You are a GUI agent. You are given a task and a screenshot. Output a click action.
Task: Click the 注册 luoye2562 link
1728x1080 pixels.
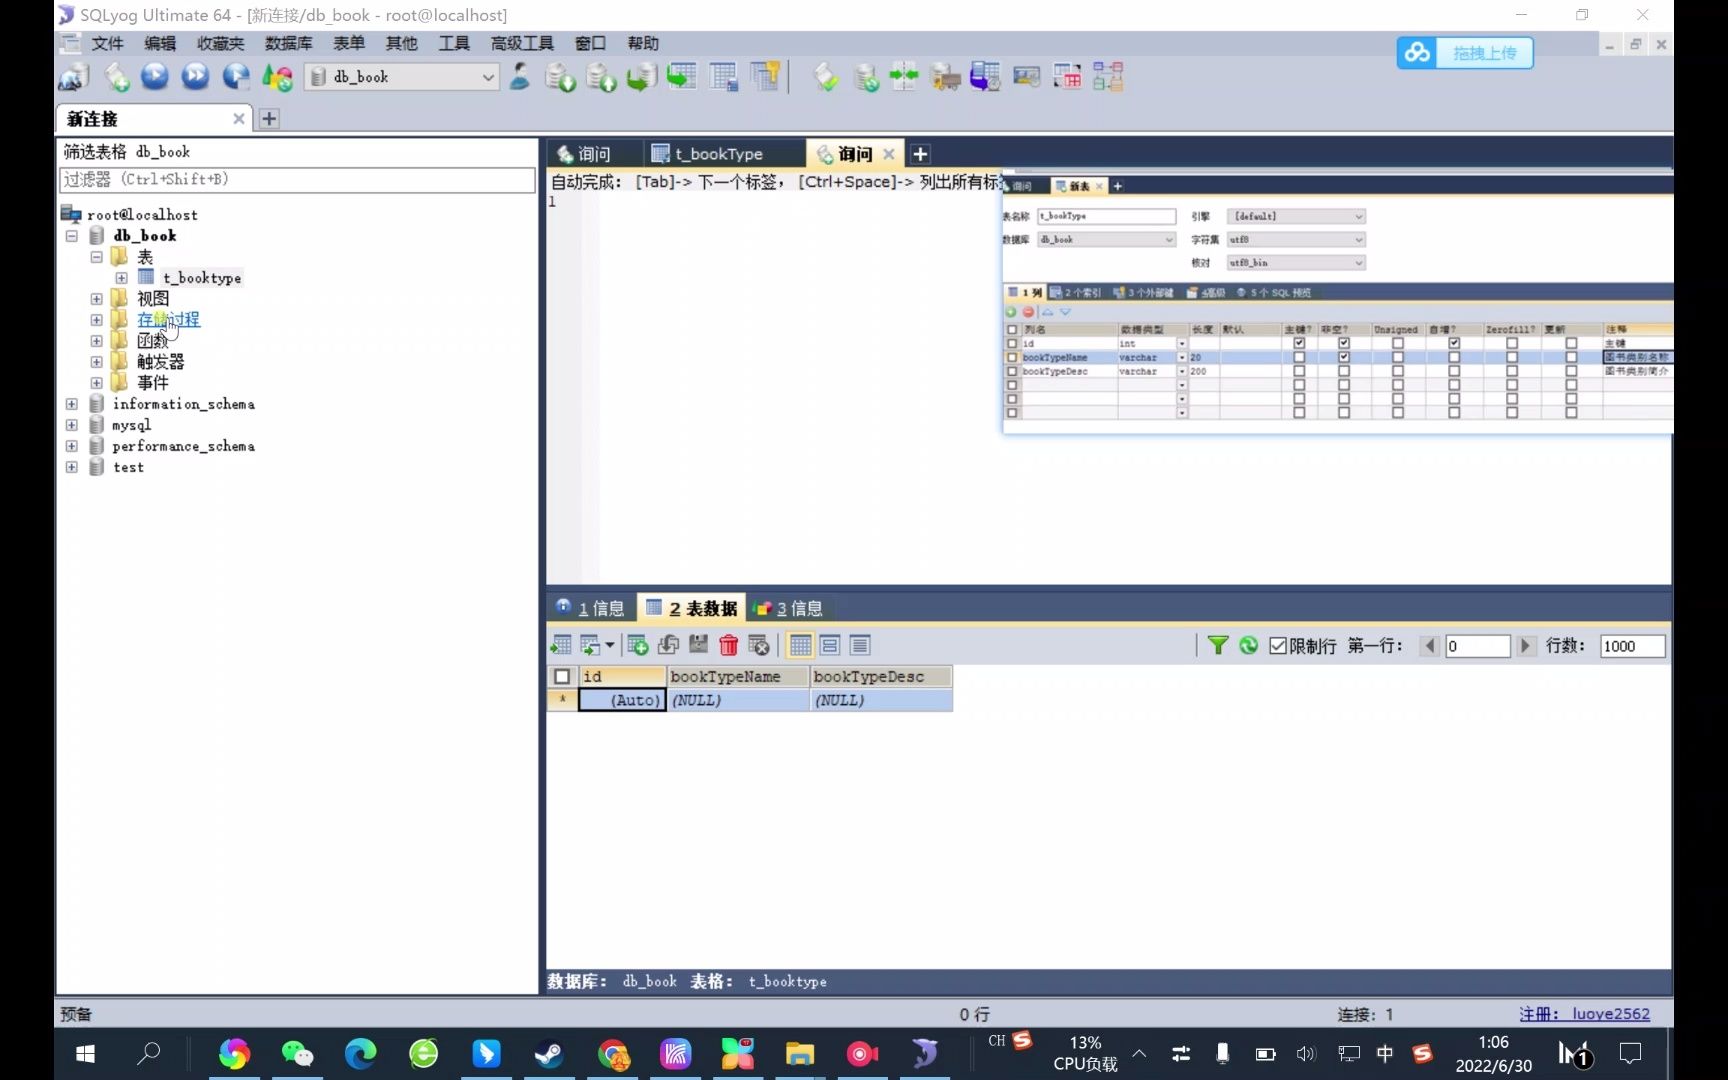coord(1585,1014)
